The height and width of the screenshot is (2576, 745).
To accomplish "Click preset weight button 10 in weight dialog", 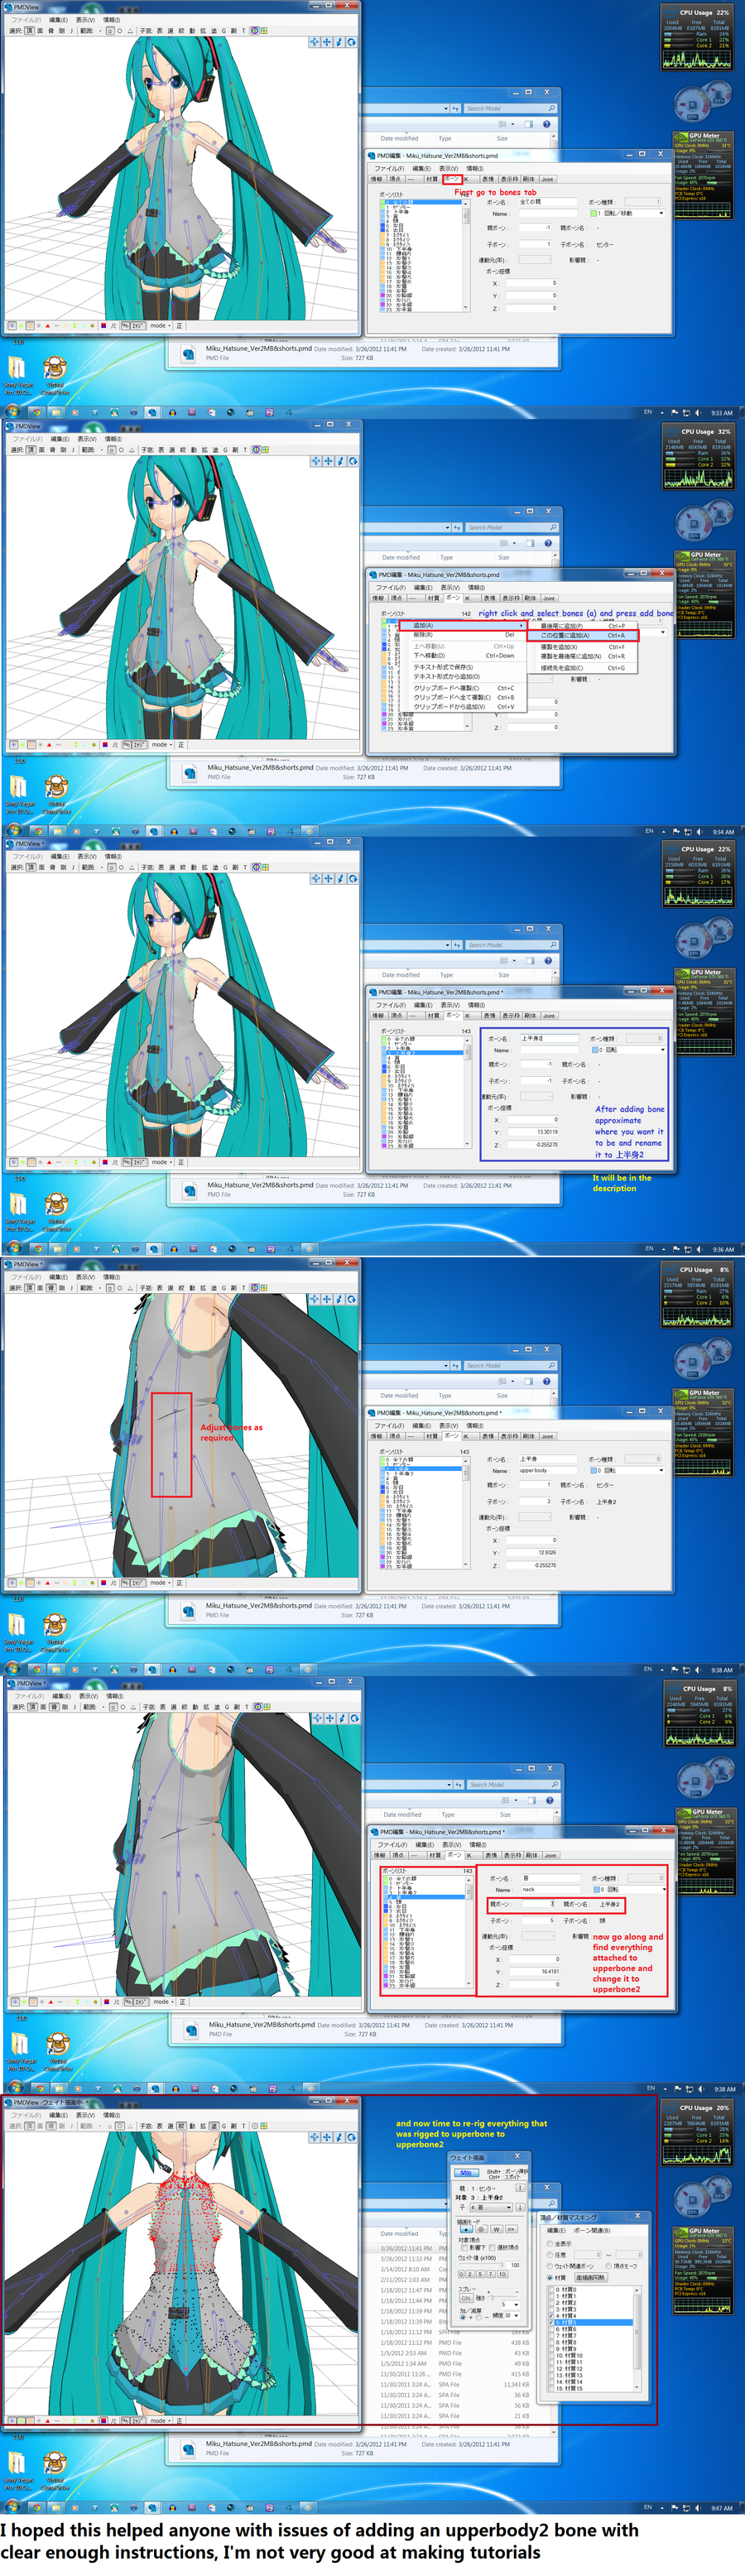I will point(503,2274).
